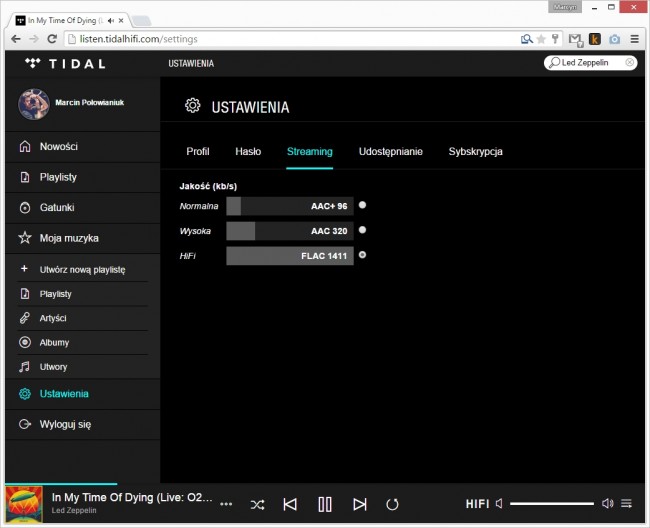The width and height of the screenshot is (650, 528).
Task: Select Ustawienia in sidebar
Action: point(82,394)
